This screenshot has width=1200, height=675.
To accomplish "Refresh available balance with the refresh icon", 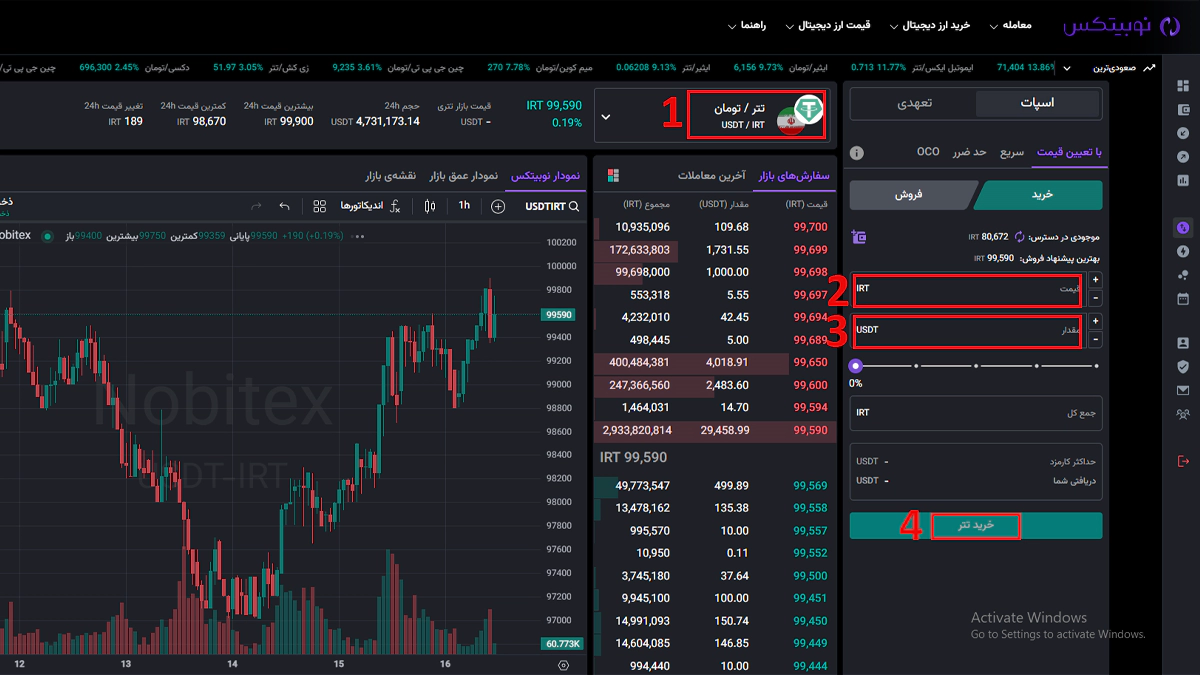I will click(1019, 237).
